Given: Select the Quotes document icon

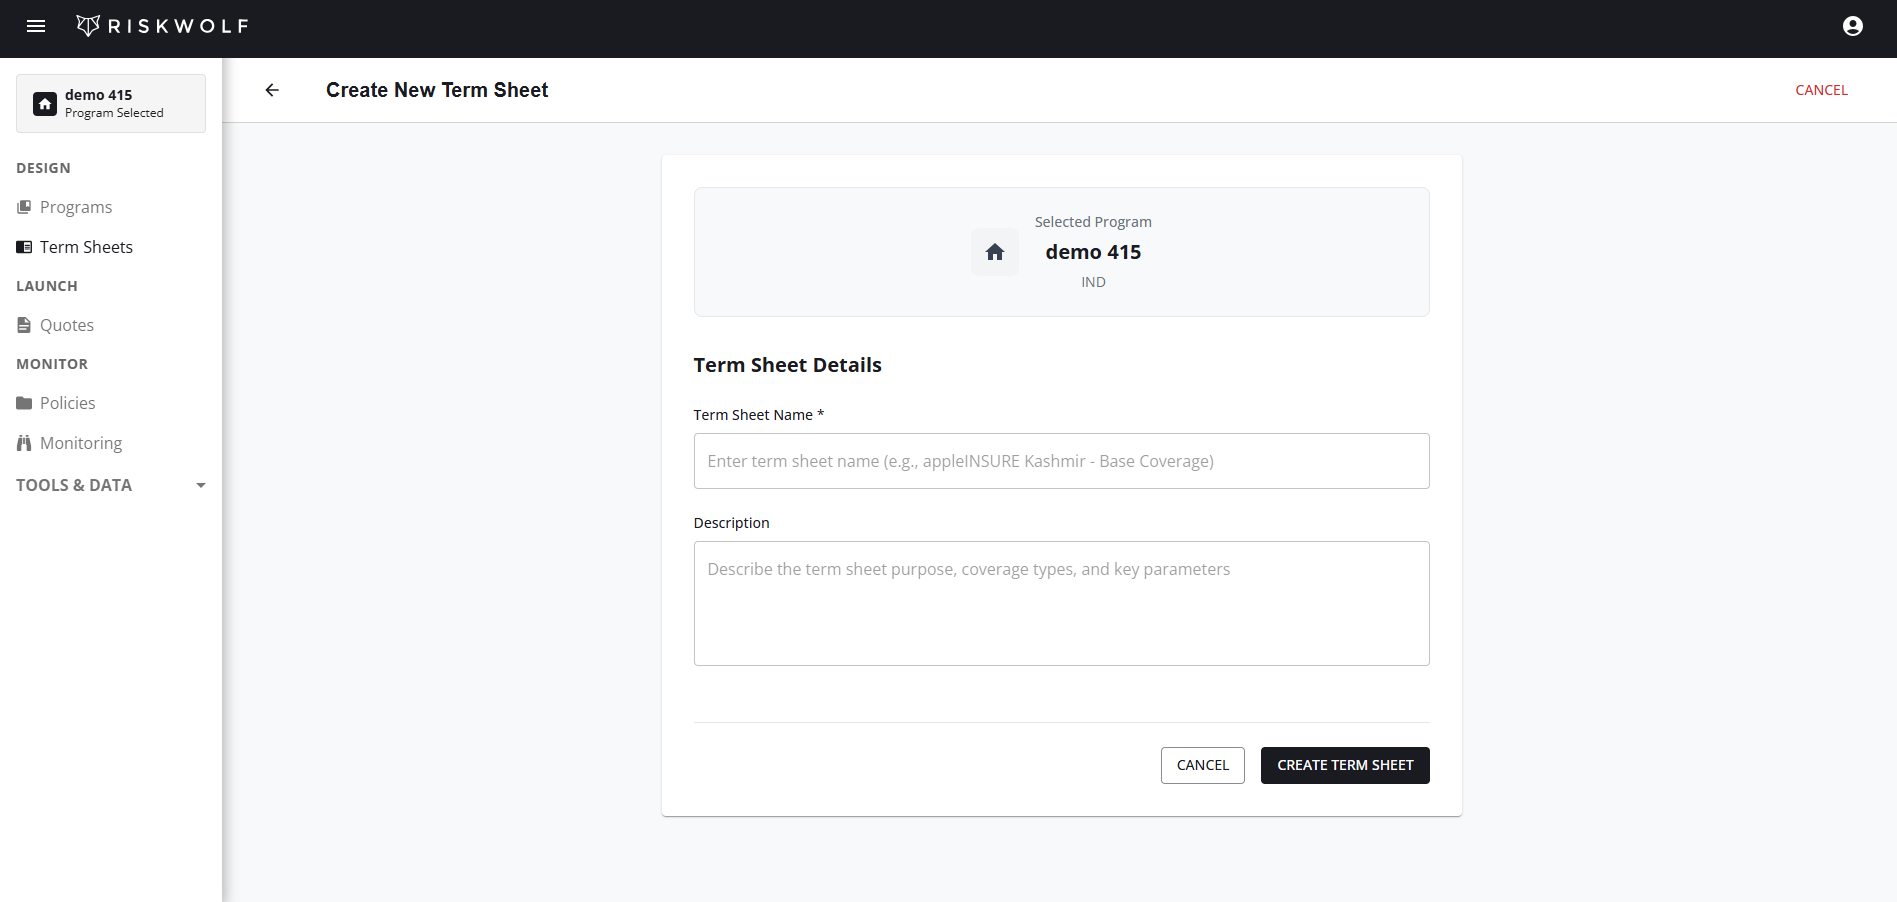Looking at the screenshot, I should [23, 324].
